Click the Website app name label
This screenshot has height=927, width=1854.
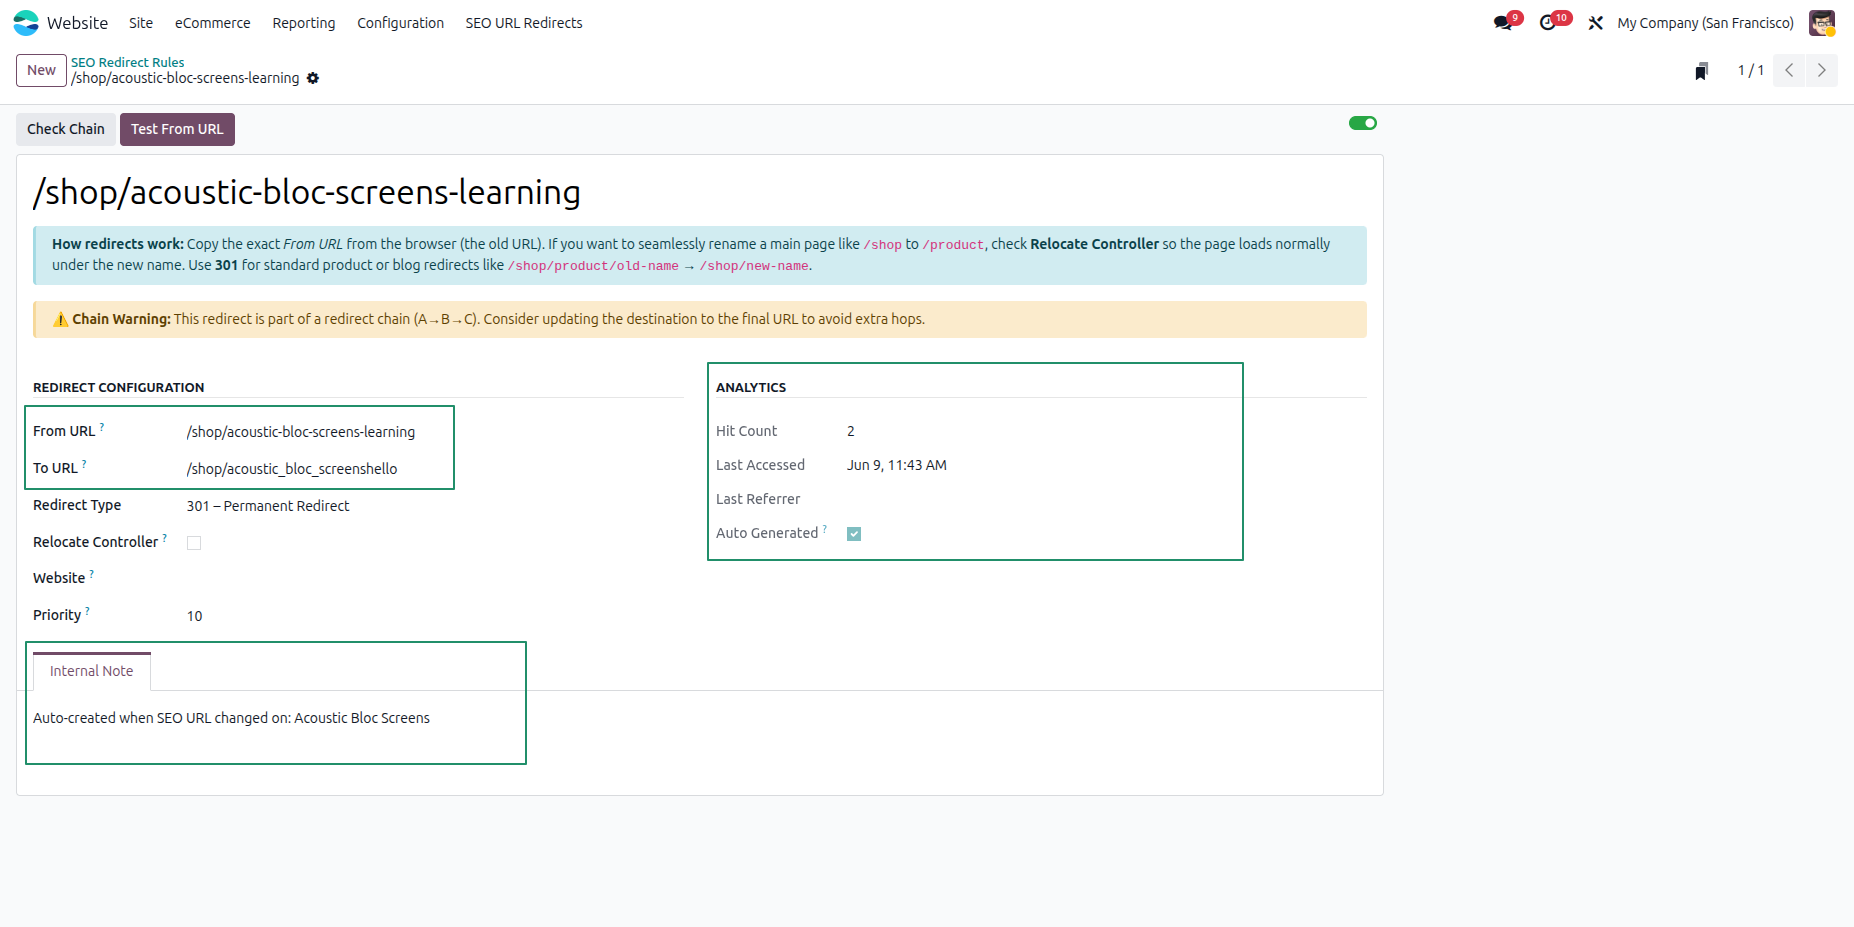click(77, 23)
